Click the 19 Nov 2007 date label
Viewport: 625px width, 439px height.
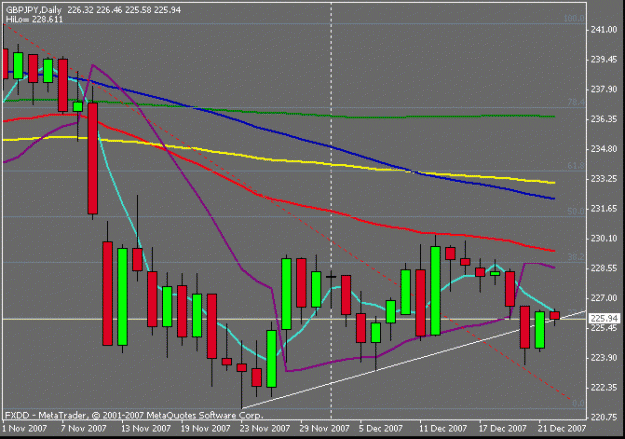205,429
